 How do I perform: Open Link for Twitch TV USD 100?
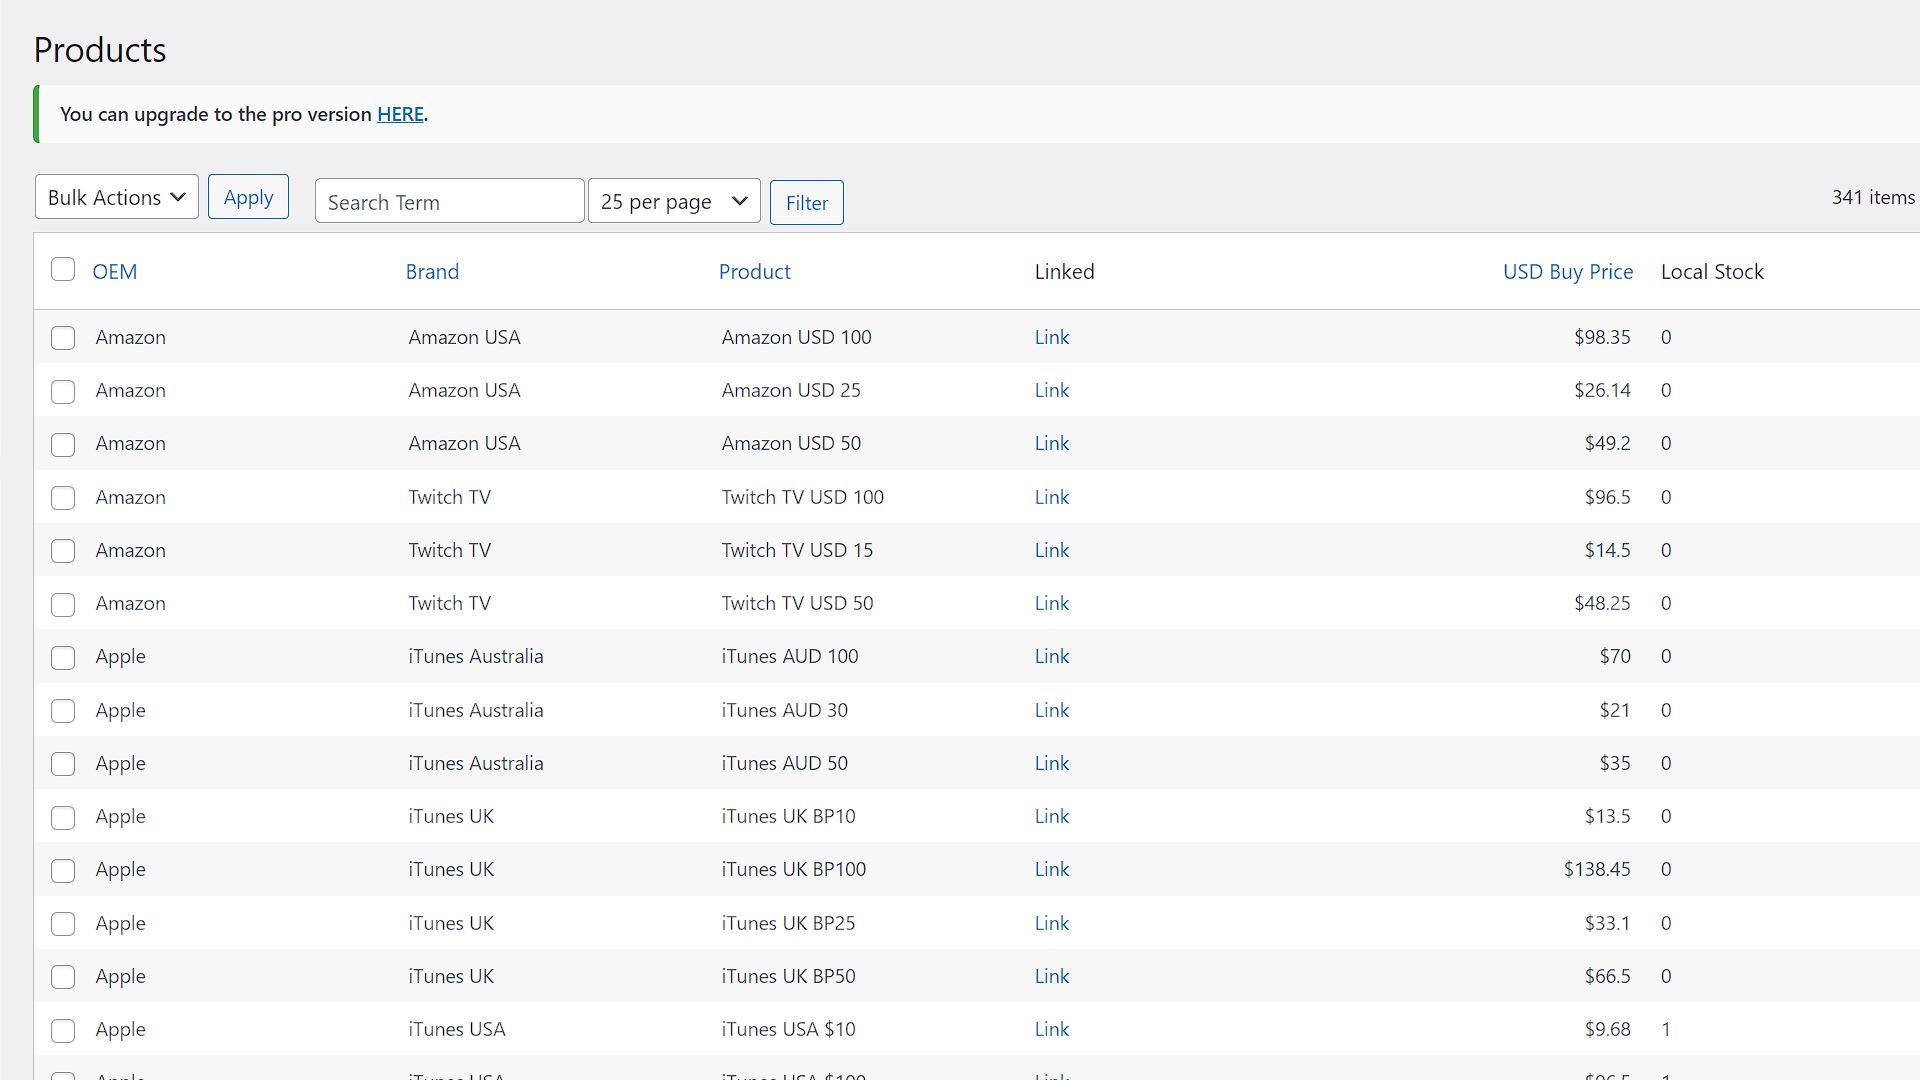click(x=1051, y=497)
